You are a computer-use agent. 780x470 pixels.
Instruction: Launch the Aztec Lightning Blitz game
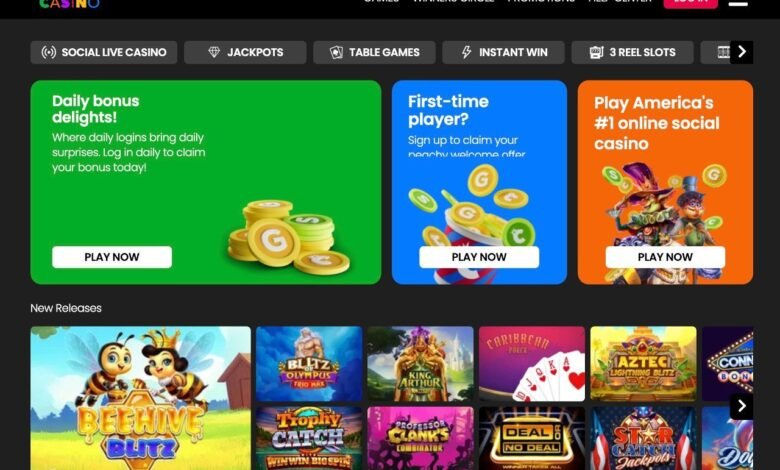pyautogui.click(x=643, y=364)
